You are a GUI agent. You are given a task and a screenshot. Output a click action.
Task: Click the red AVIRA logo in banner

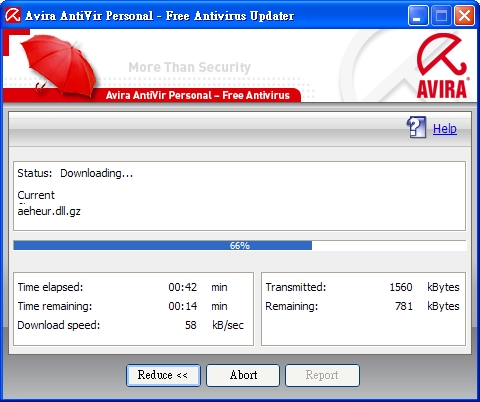pos(442,66)
